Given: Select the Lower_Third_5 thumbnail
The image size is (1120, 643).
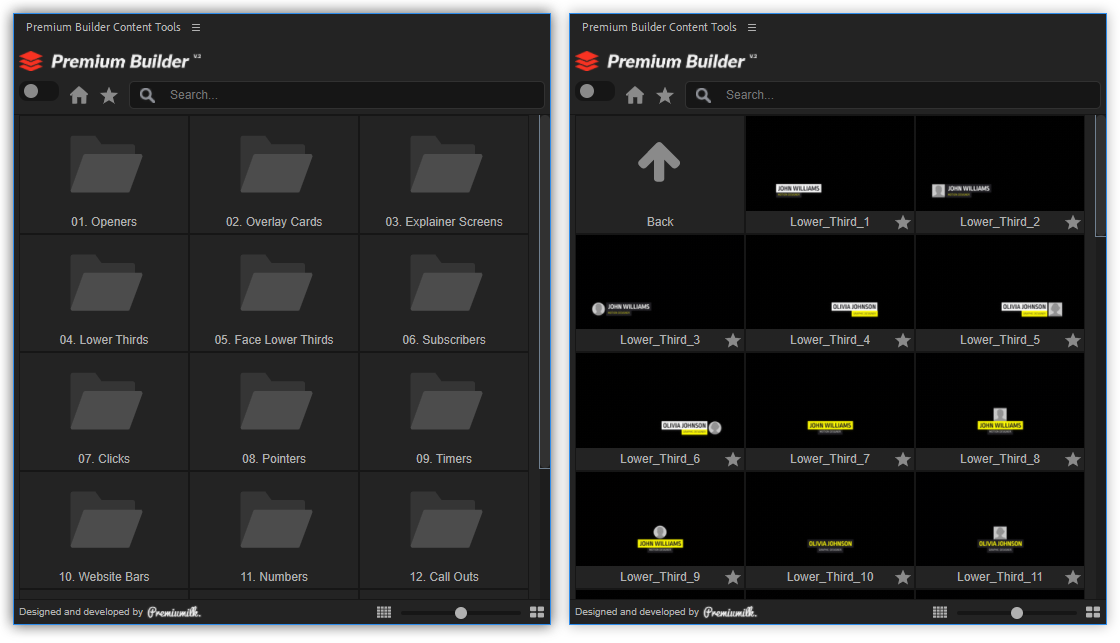Looking at the screenshot, I should 1000,282.
